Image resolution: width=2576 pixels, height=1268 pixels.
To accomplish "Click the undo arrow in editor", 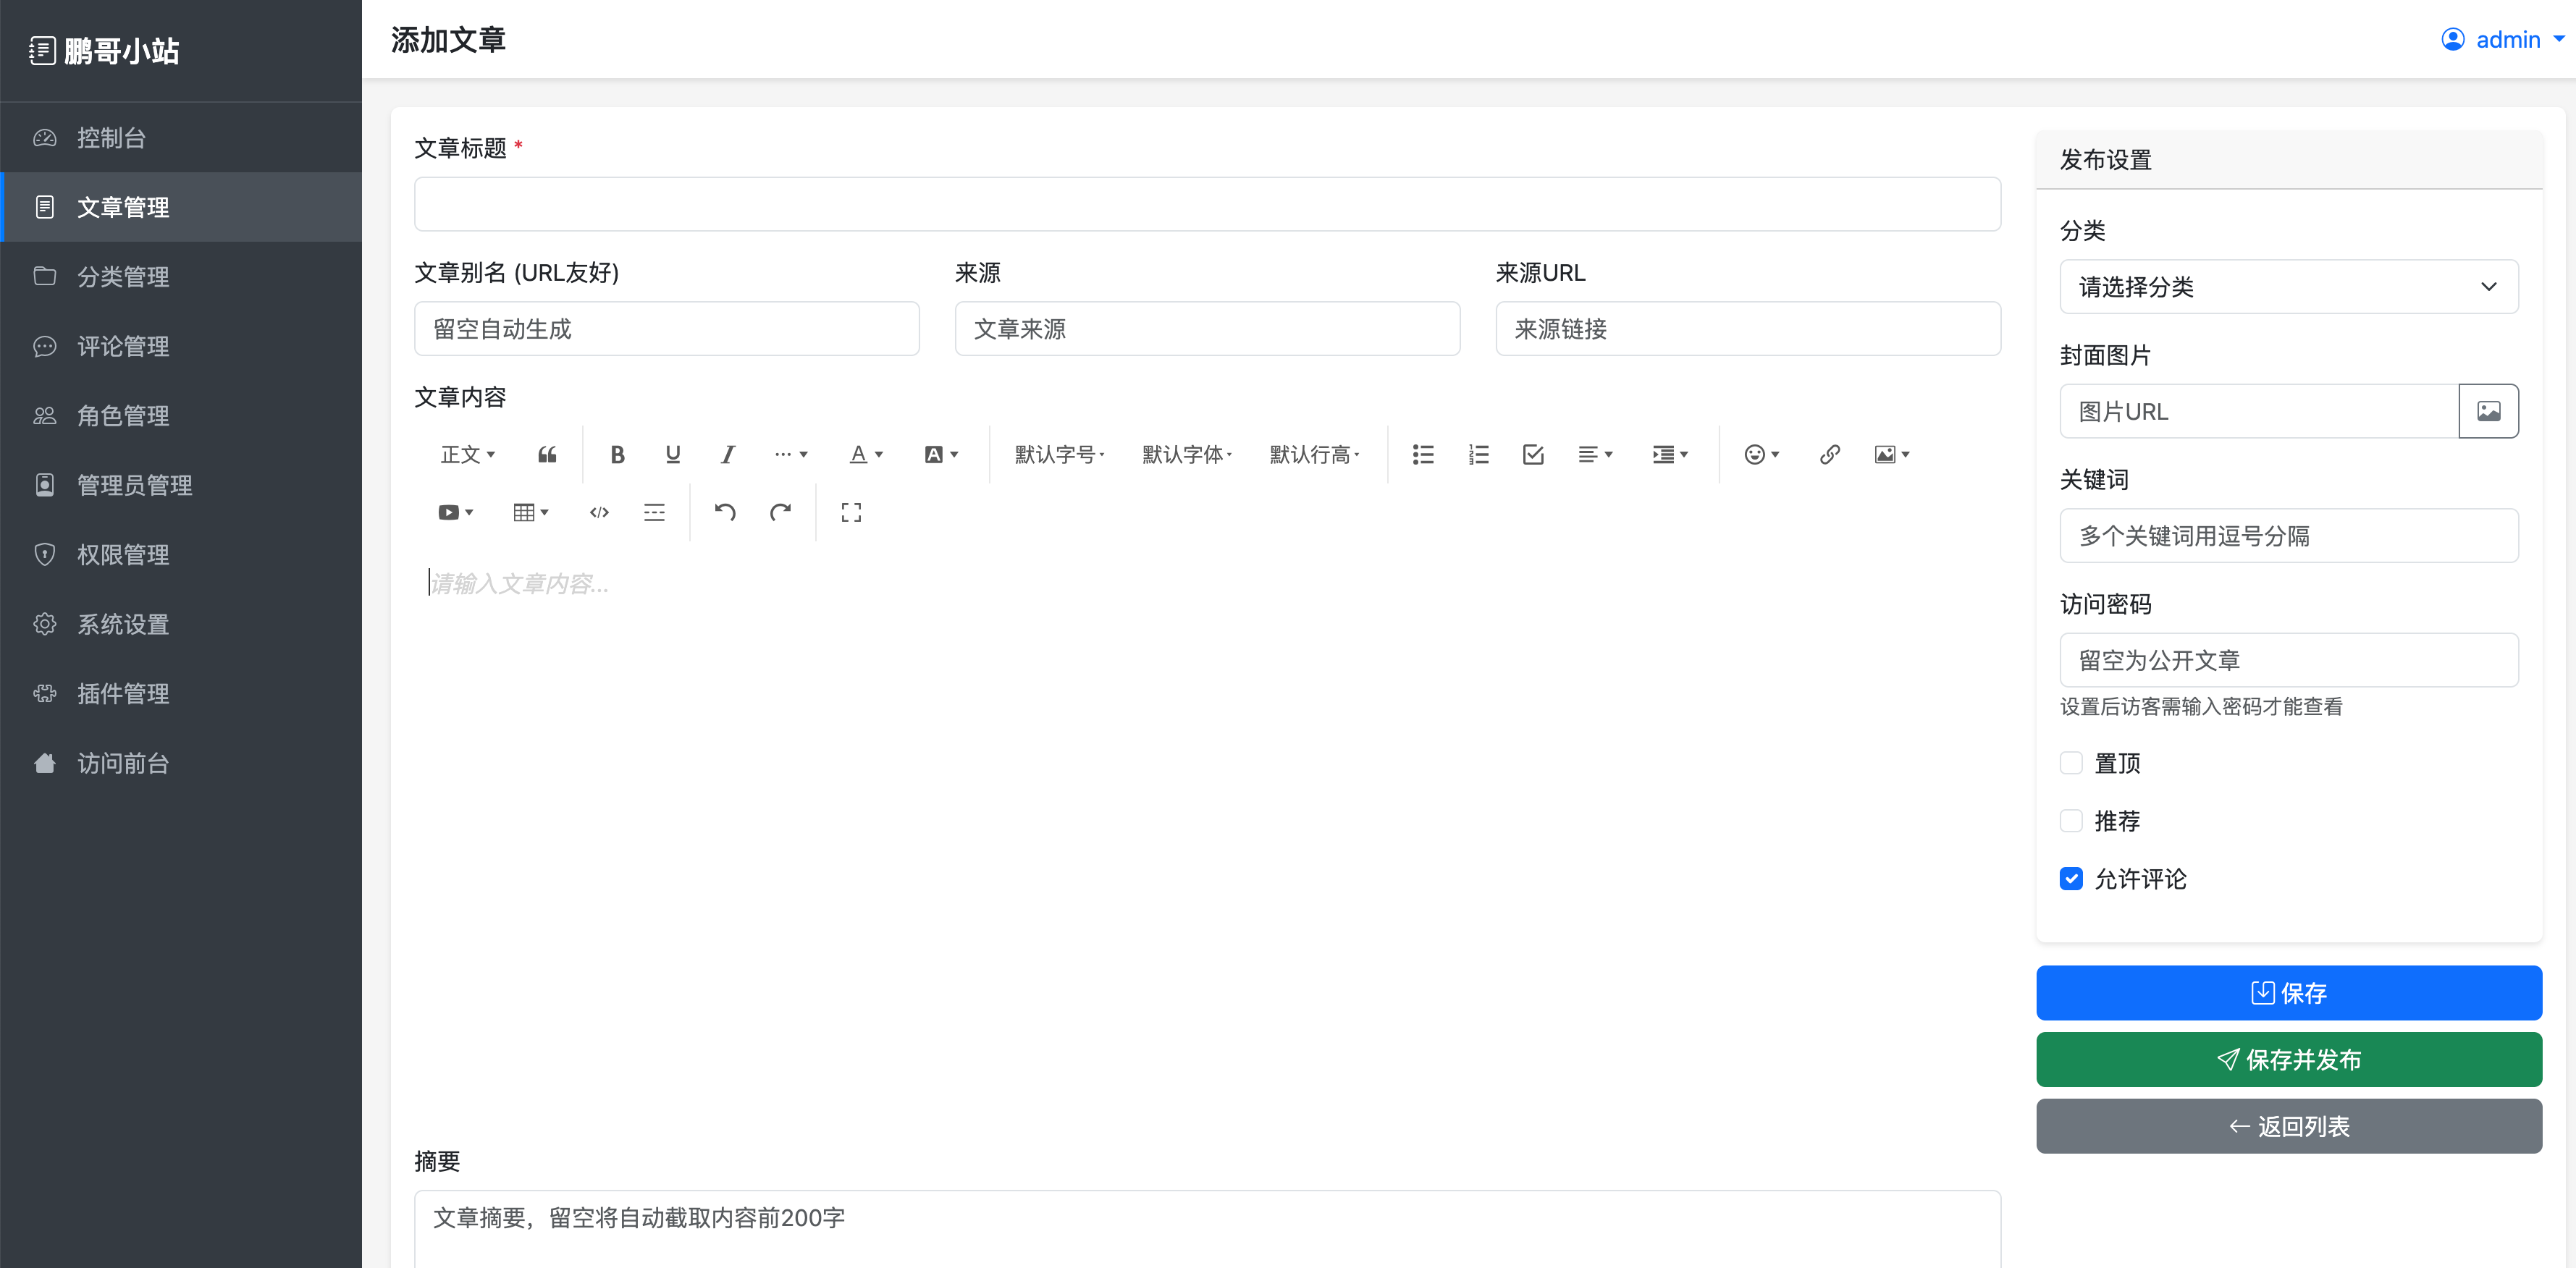I will pos(725,513).
